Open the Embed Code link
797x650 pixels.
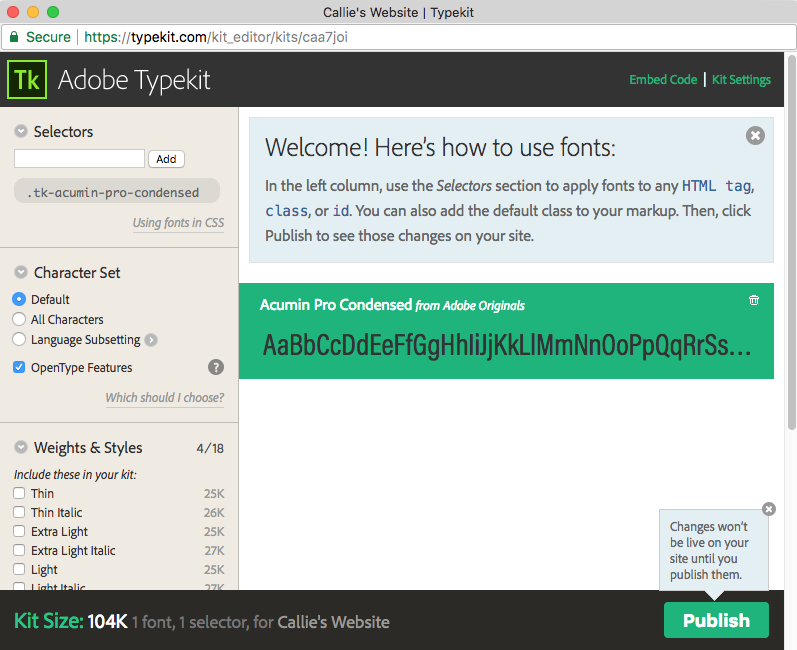tap(663, 80)
